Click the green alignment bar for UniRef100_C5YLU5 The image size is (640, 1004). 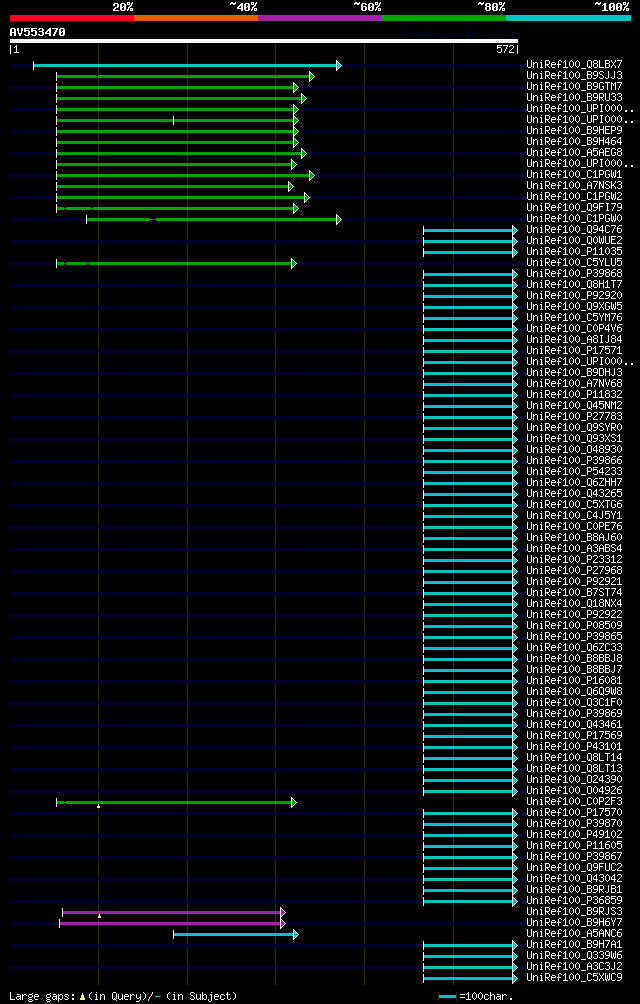176,263
